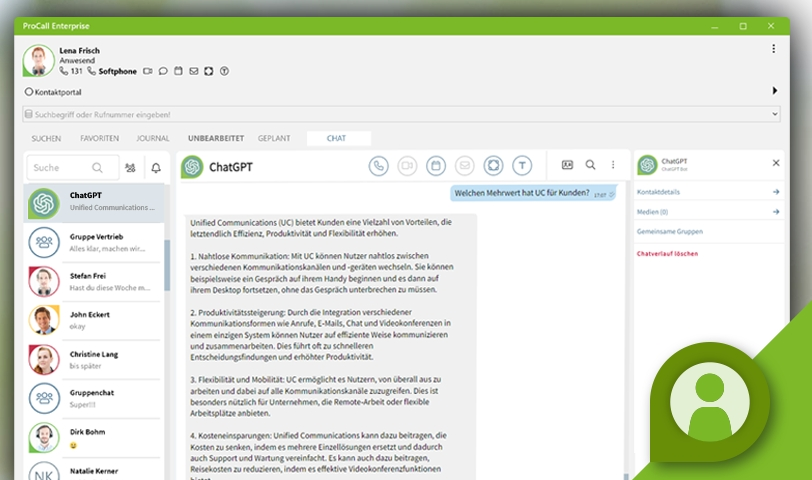Screen dimensions: 812x480
Task: Click the chat bubble icon under Lena Frisch
Action: [x=163, y=71]
